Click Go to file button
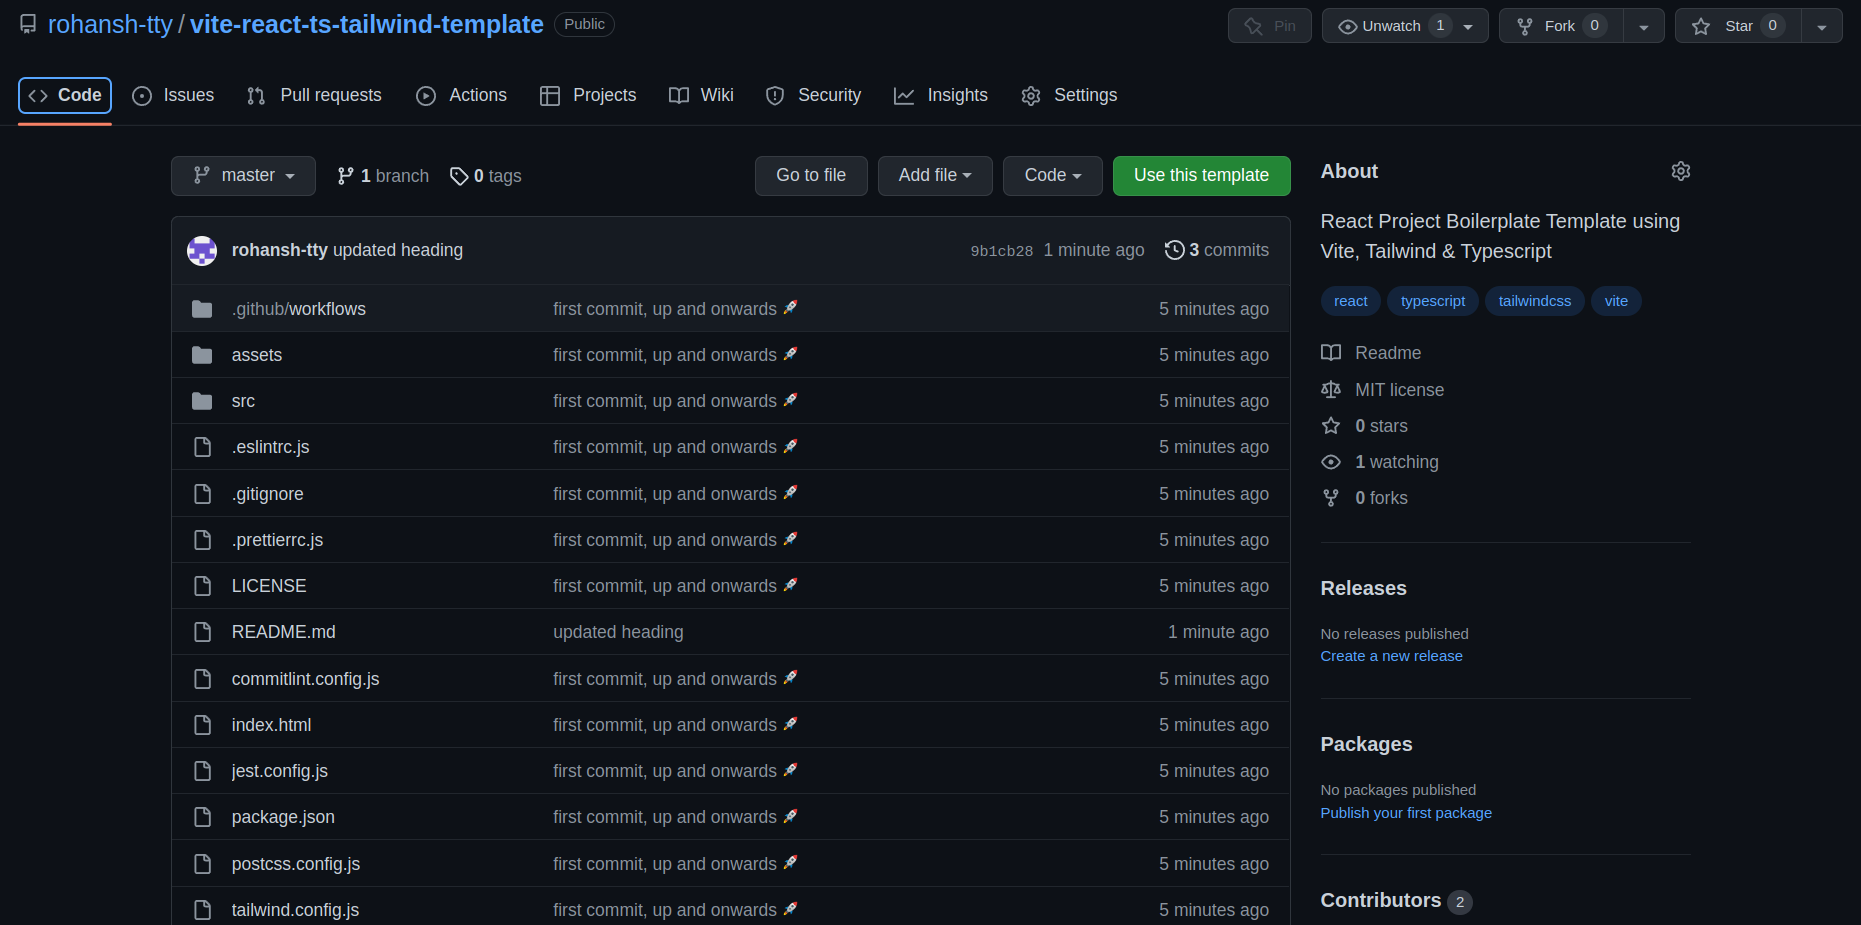 (811, 176)
